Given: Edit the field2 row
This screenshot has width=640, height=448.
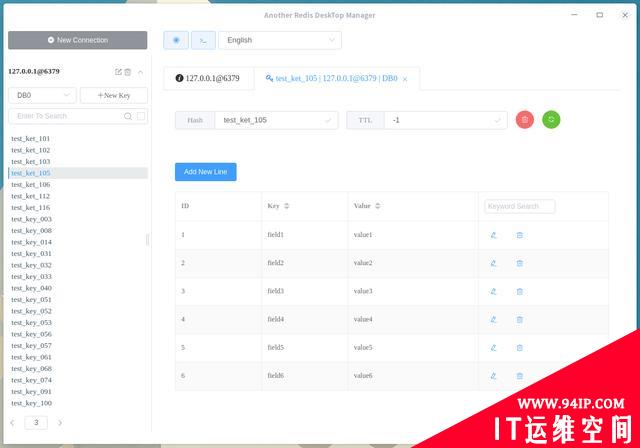Looking at the screenshot, I should (493, 263).
